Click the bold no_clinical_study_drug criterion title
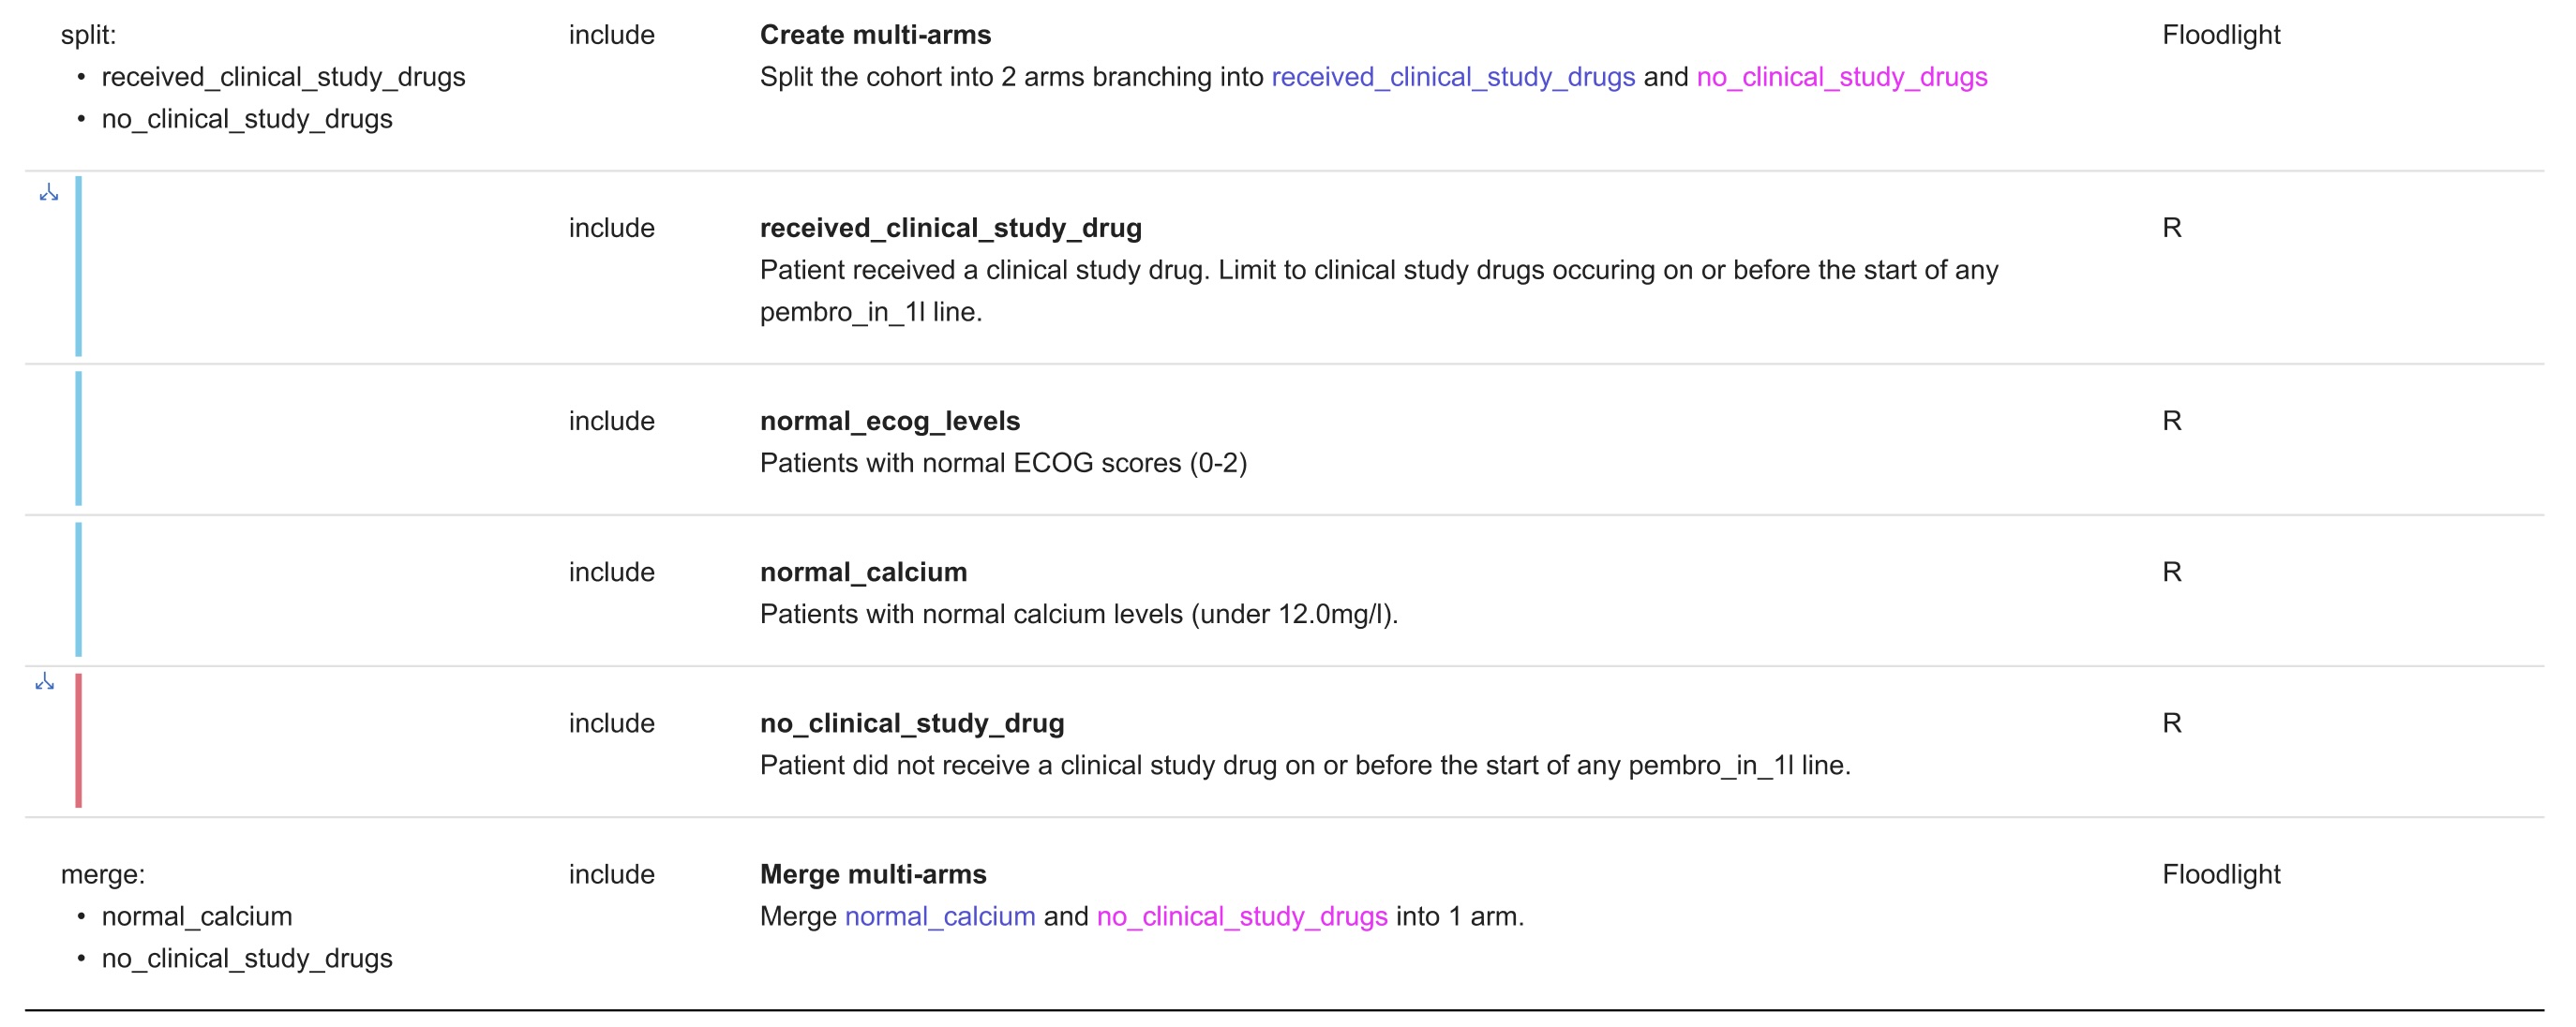Screen dimensions: 2576x1027 tap(911, 723)
